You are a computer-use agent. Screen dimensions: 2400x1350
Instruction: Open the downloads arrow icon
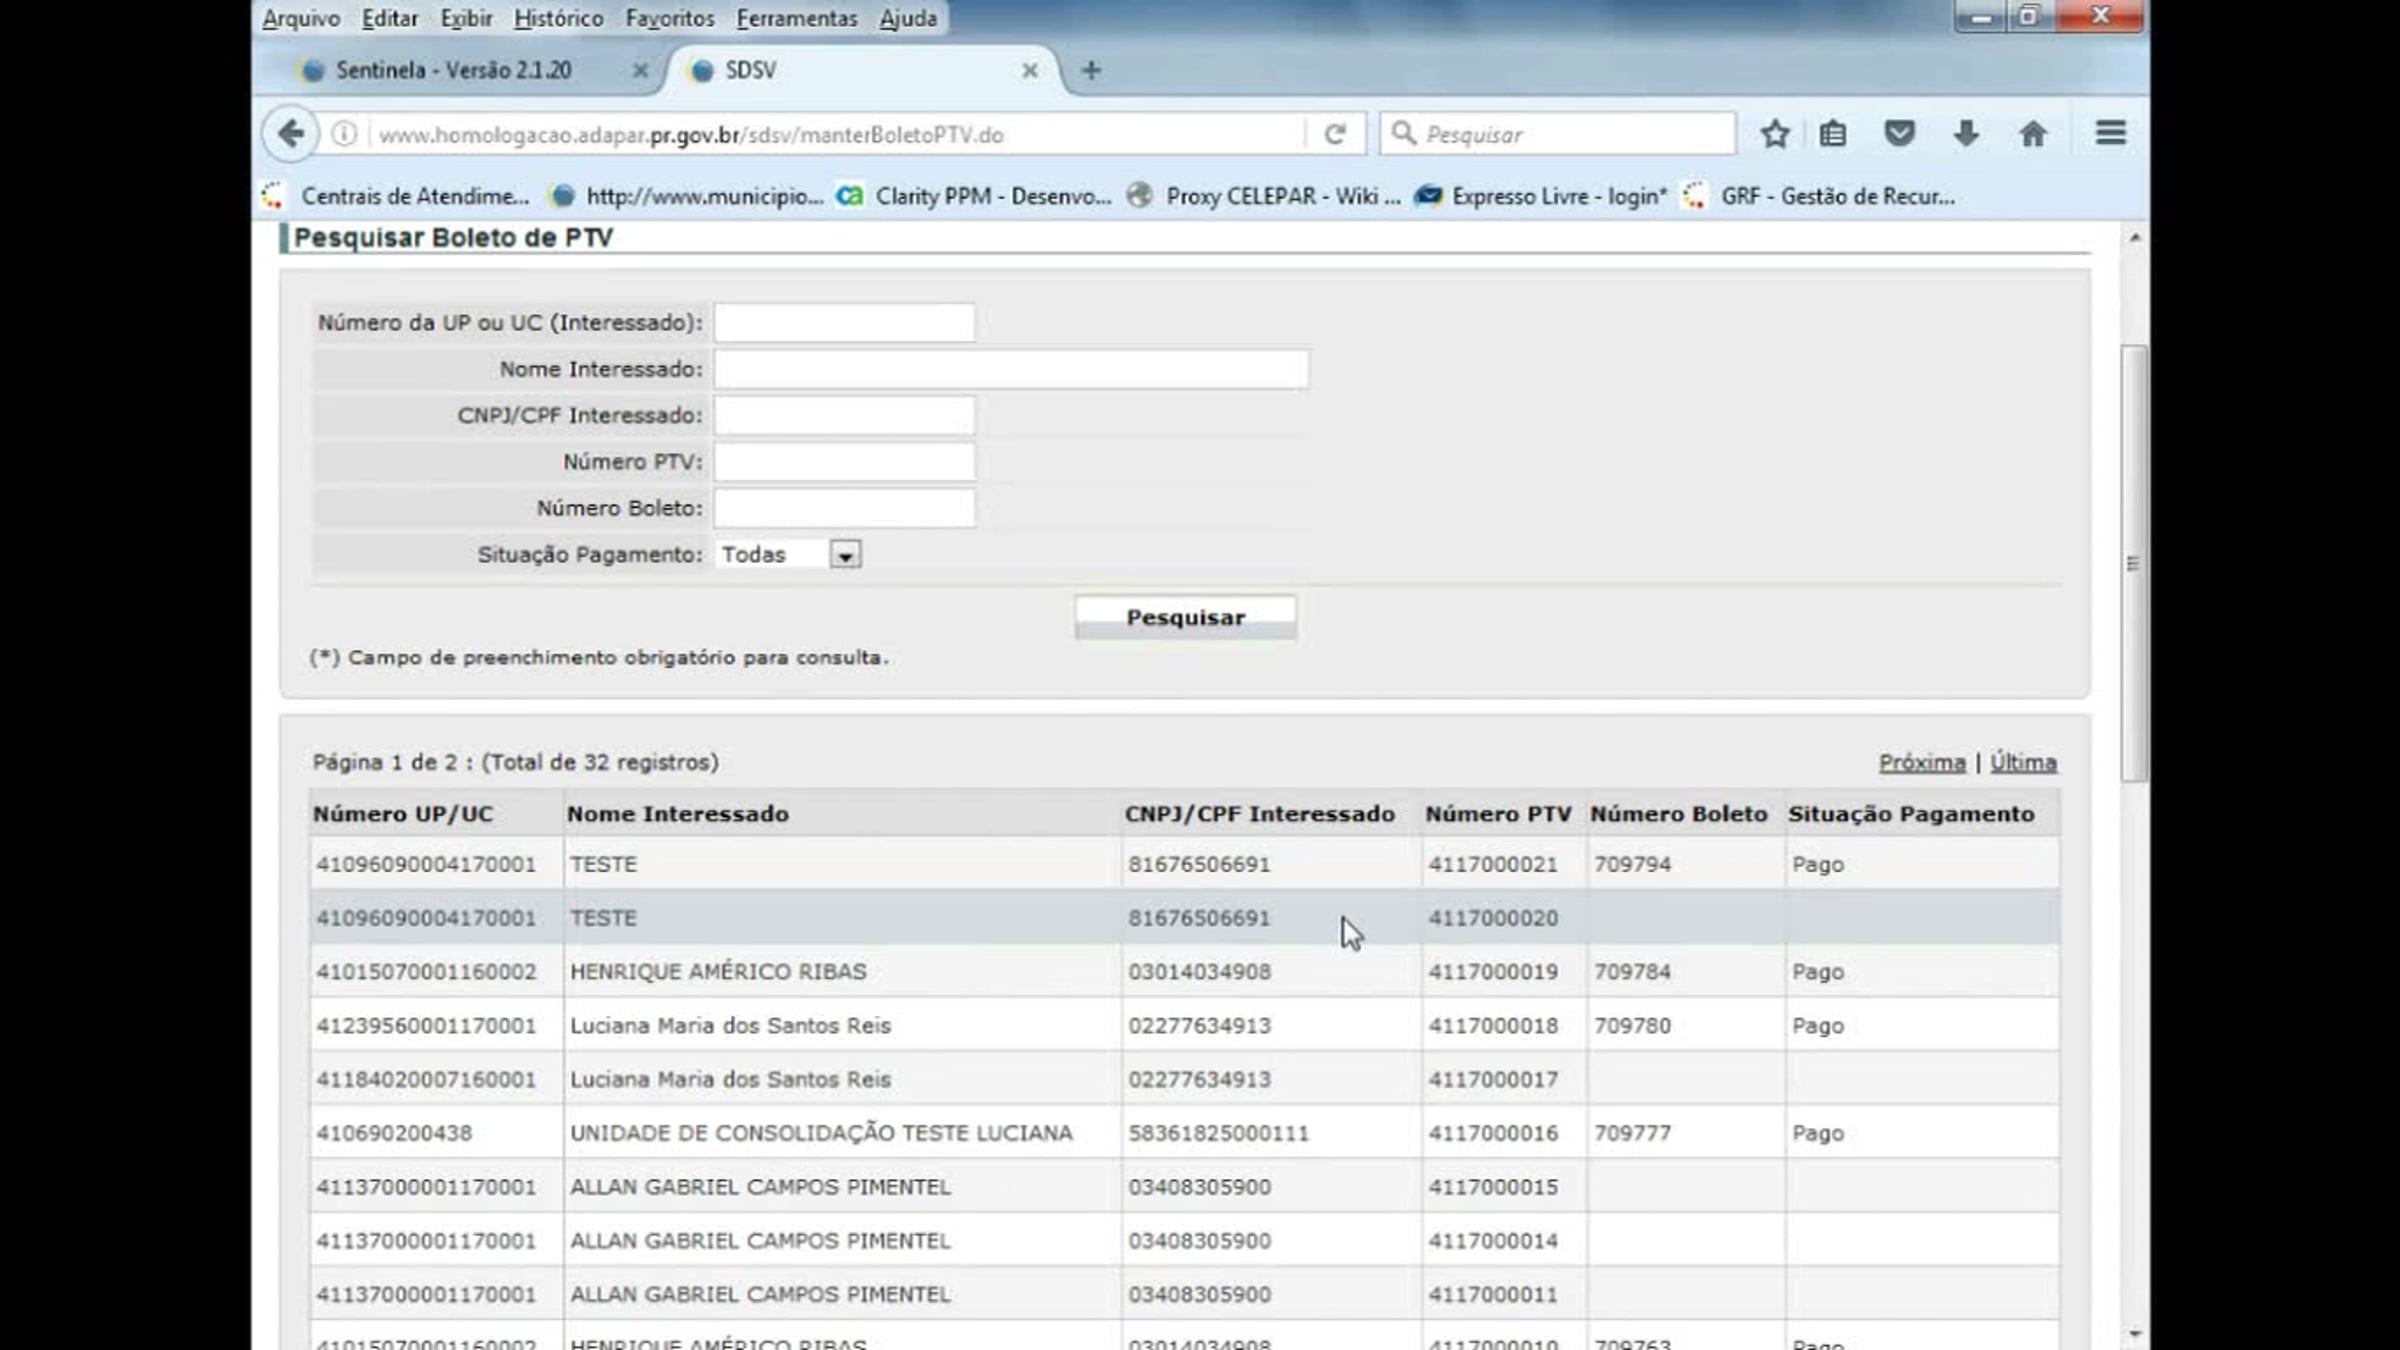pyautogui.click(x=1966, y=134)
